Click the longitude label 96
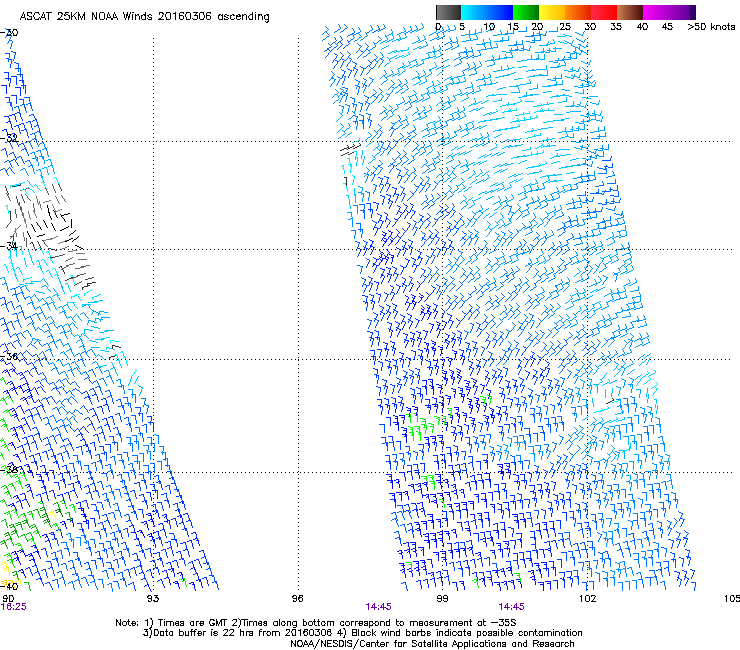740x650 pixels. [297, 599]
